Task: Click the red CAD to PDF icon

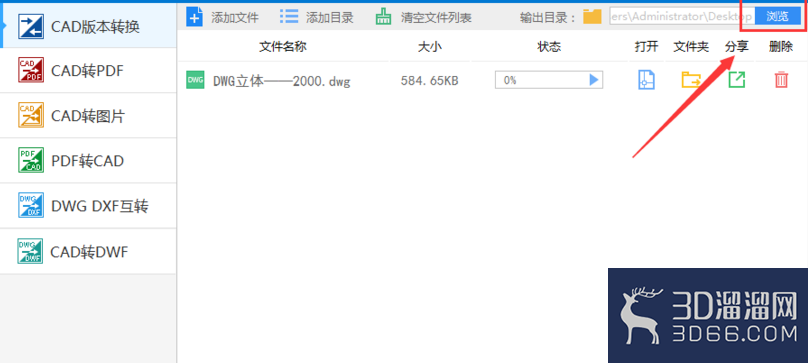Action: [31, 71]
